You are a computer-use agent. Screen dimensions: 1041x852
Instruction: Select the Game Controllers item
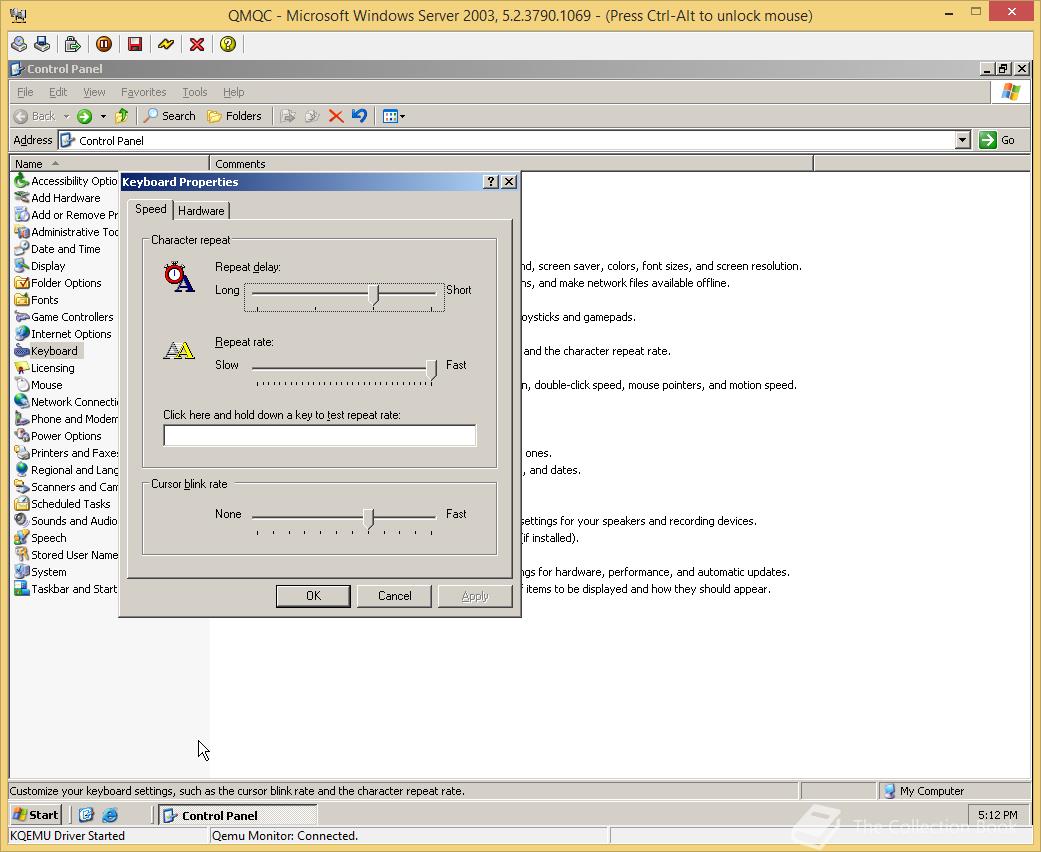(64, 317)
